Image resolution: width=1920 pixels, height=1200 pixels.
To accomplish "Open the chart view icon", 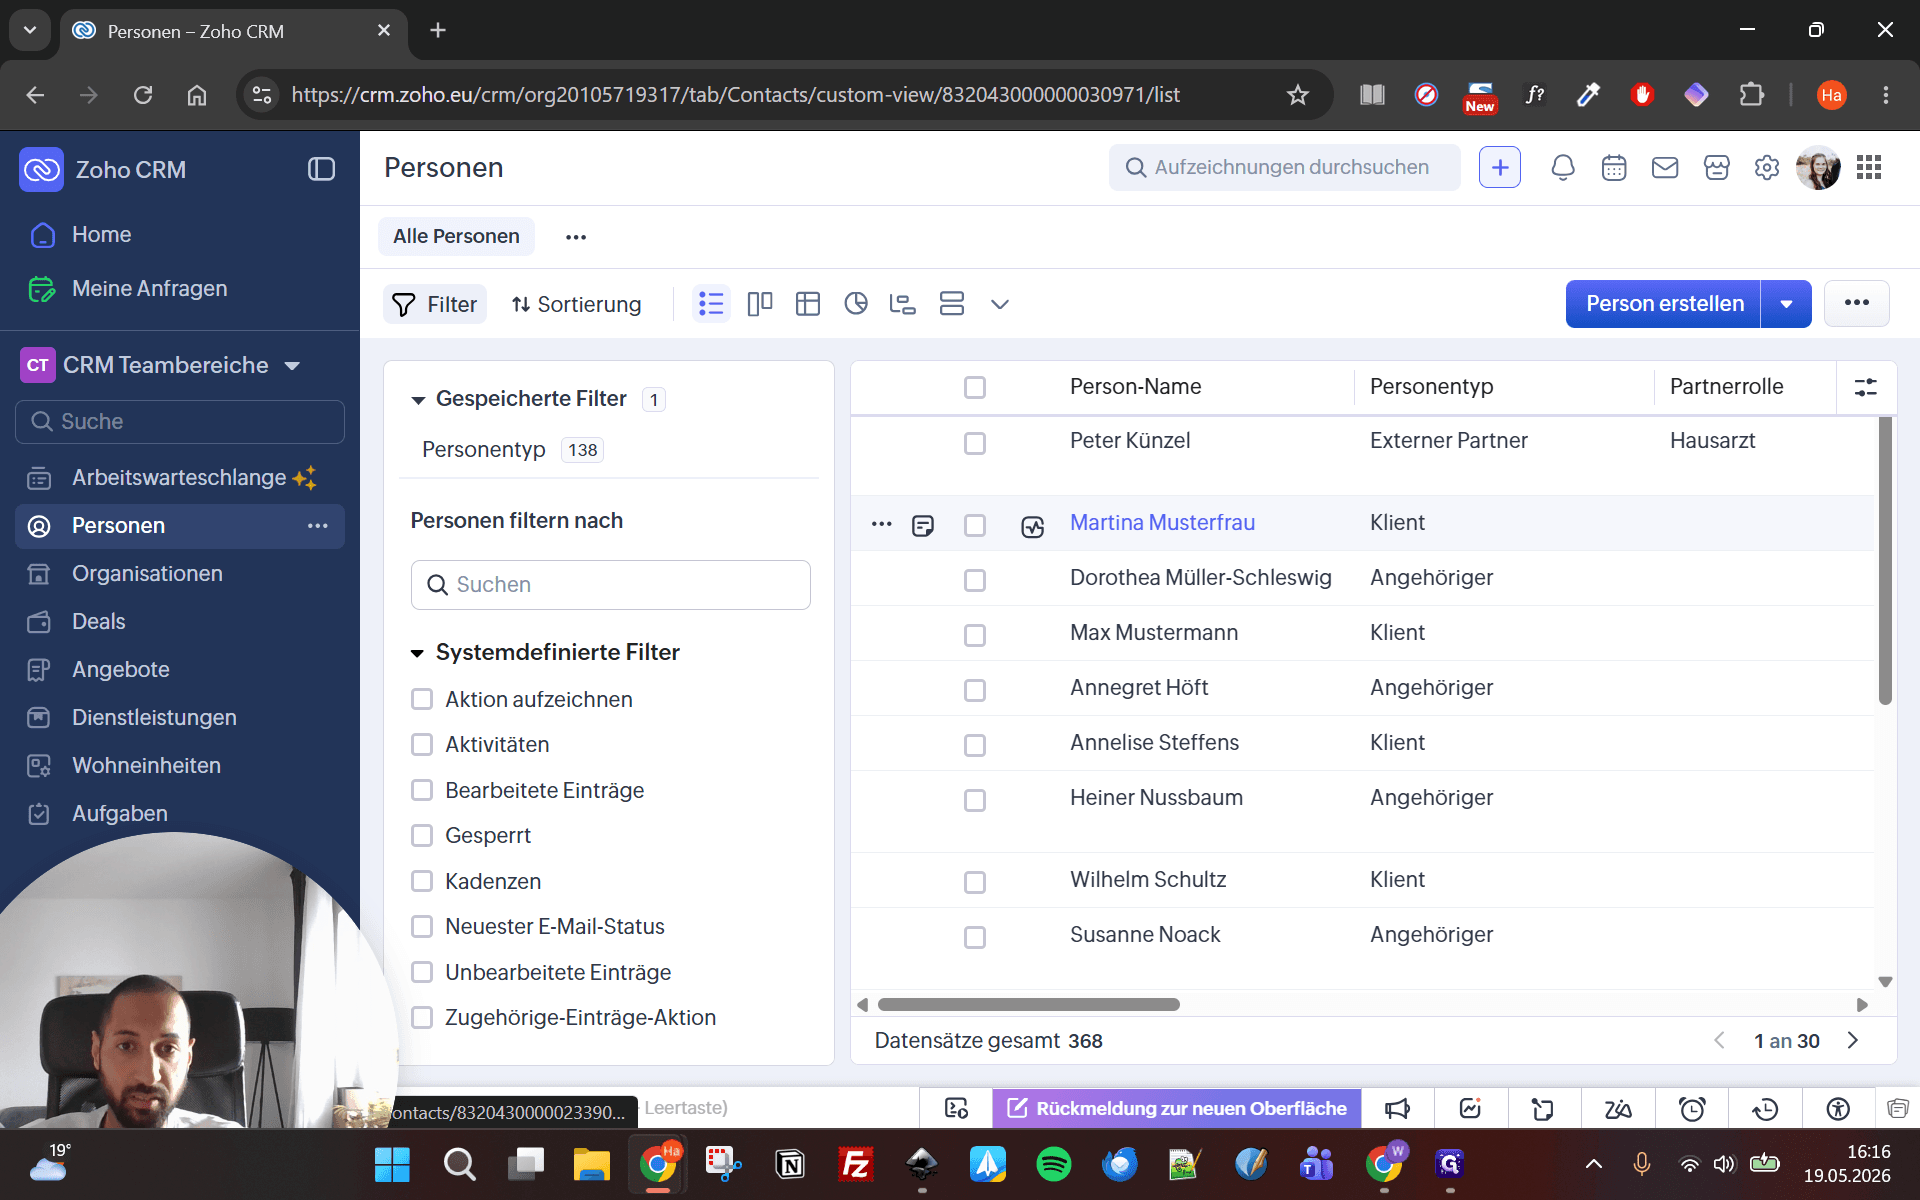I will [856, 304].
